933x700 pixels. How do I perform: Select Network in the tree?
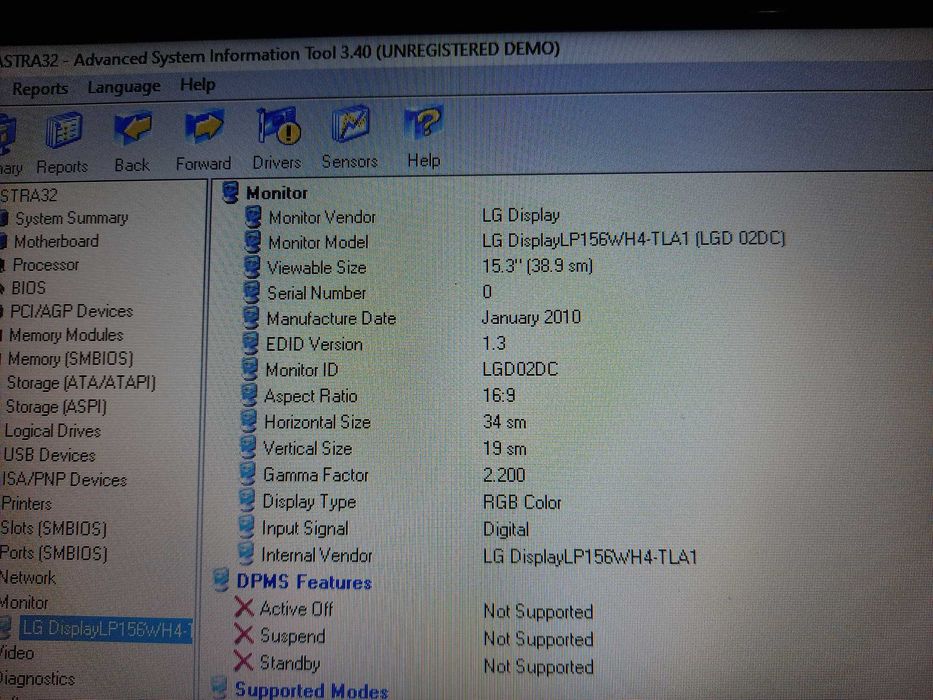[27, 578]
